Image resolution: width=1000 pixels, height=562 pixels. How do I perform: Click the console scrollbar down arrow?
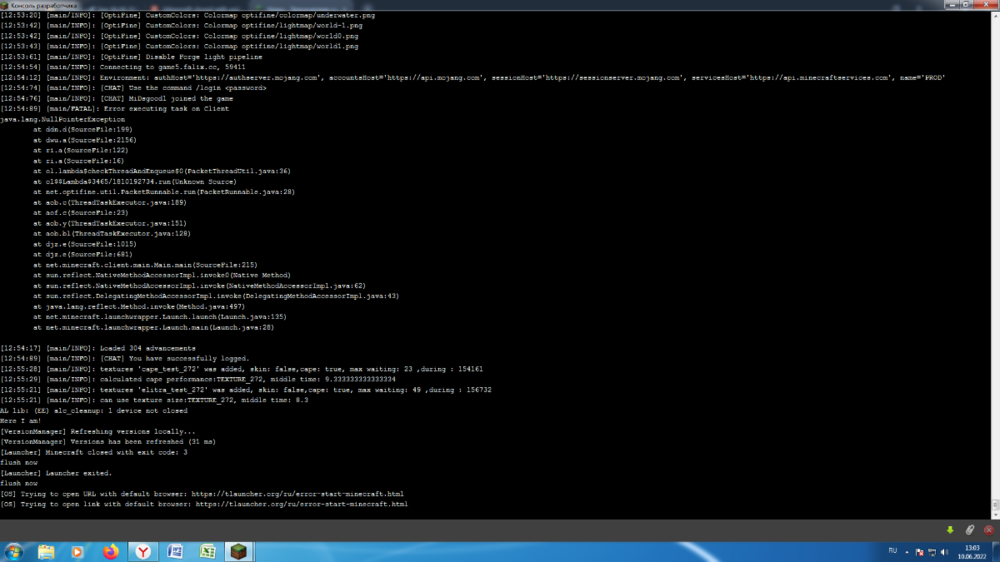coord(995,514)
